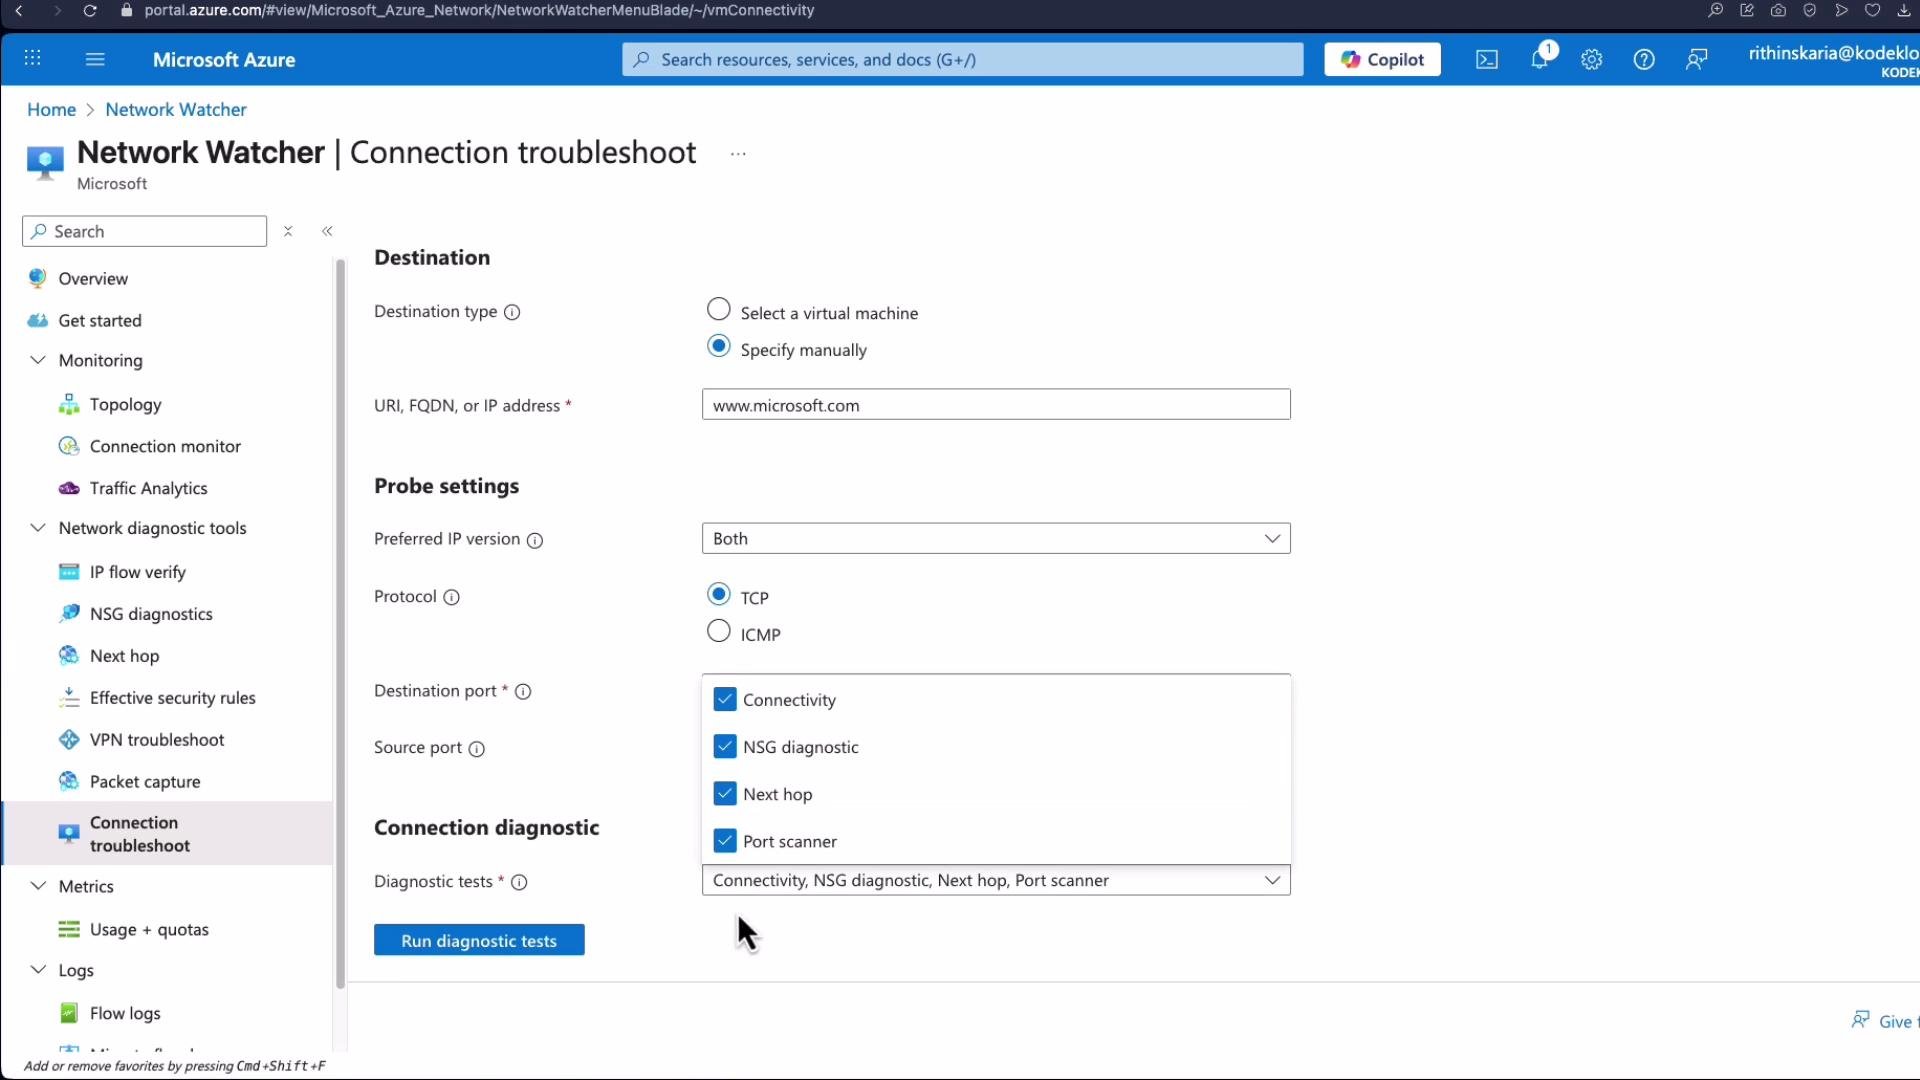Go to Home breadcrumb
Viewport: 1920px width, 1080px height.
pos(51,110)
